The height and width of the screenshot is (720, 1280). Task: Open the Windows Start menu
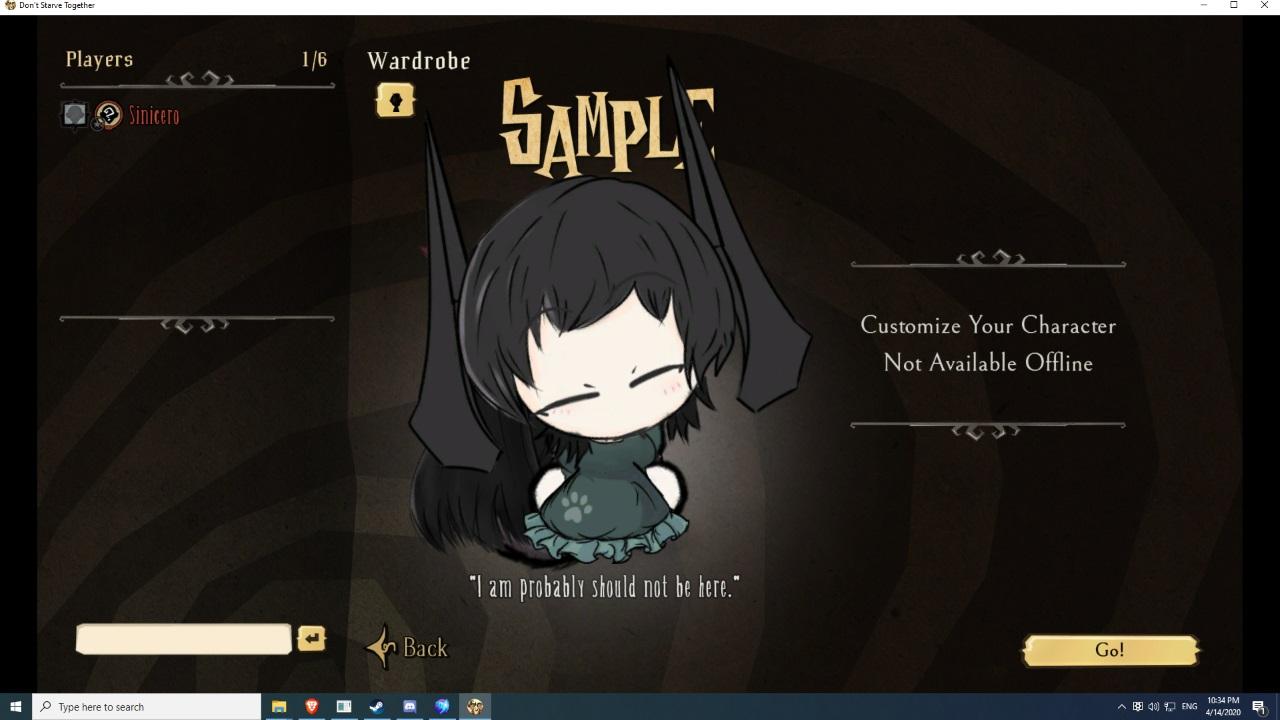[15, 707]
